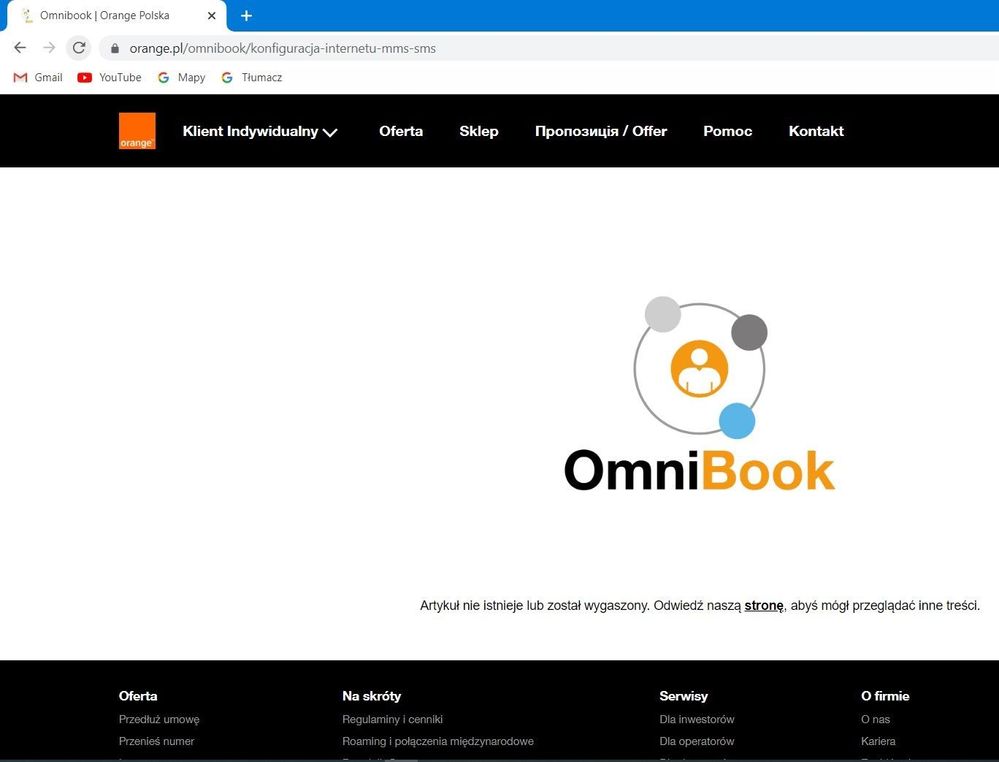Image resolution: width=999 pixels, height=762 pixels.
Task: Open Regulaminy i cenniki footer link
Action: pyautogui.click(x=392, y=719)
